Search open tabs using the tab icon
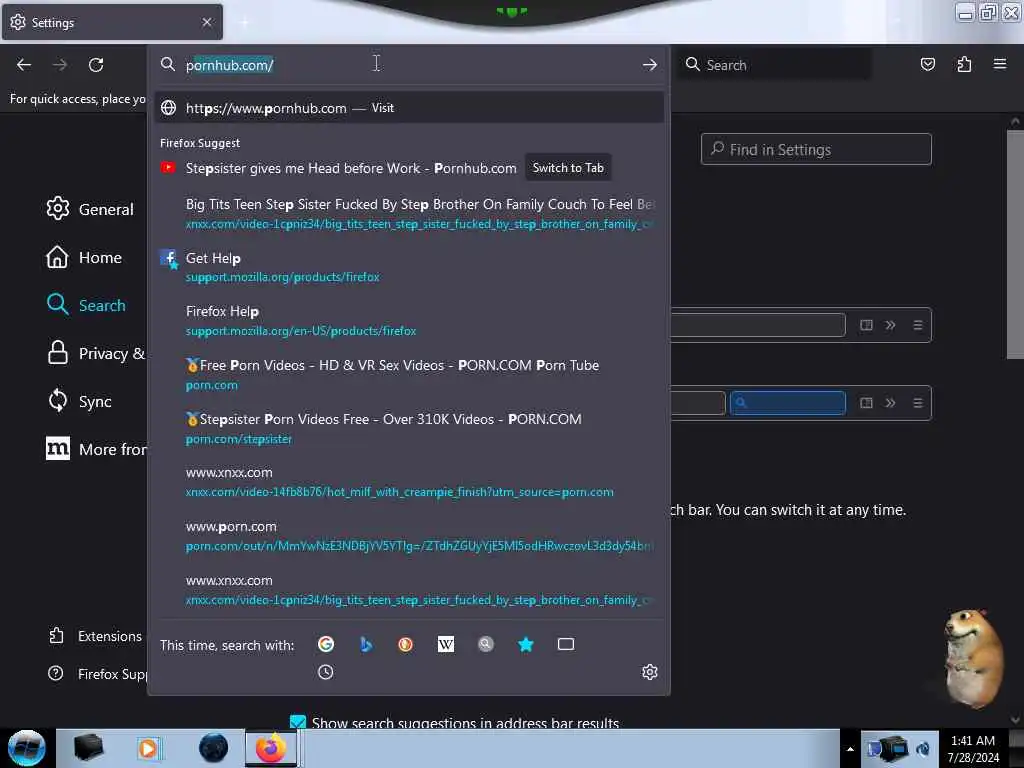Image resolution: width=1024 pixels, height=768 pixels. point(566,645)
